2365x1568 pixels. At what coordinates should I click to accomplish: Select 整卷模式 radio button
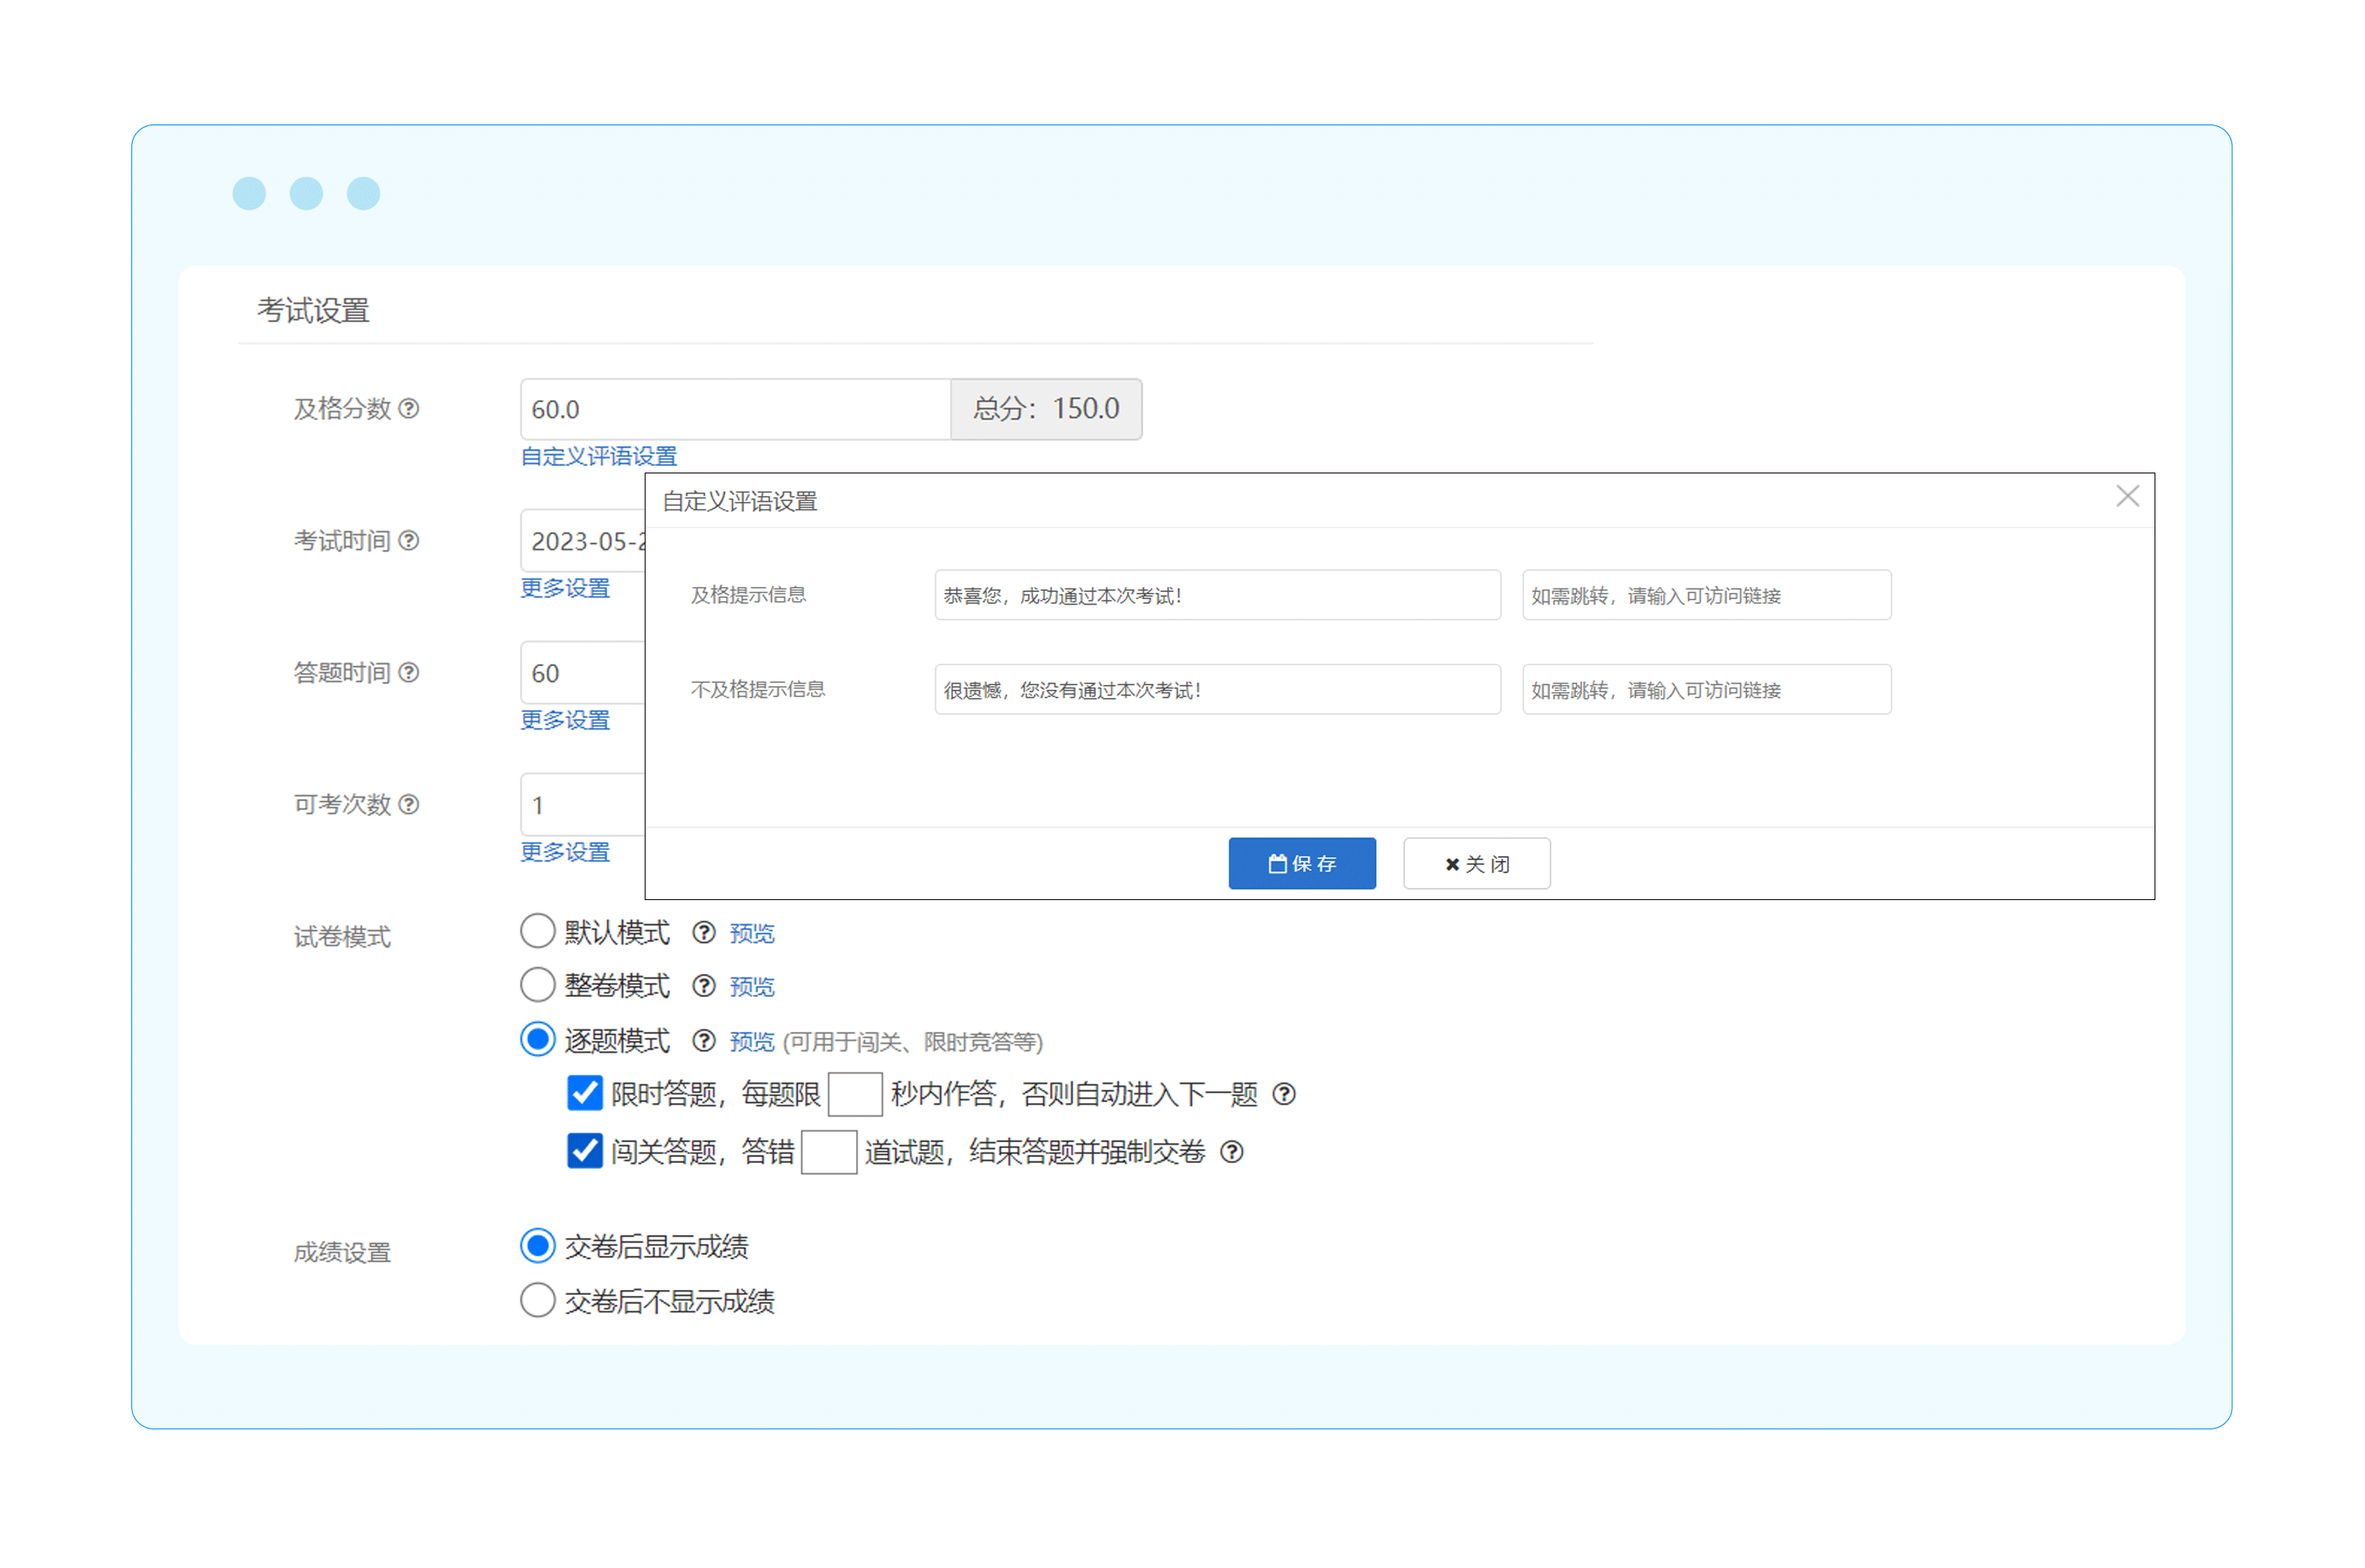[x=538, y=985]
